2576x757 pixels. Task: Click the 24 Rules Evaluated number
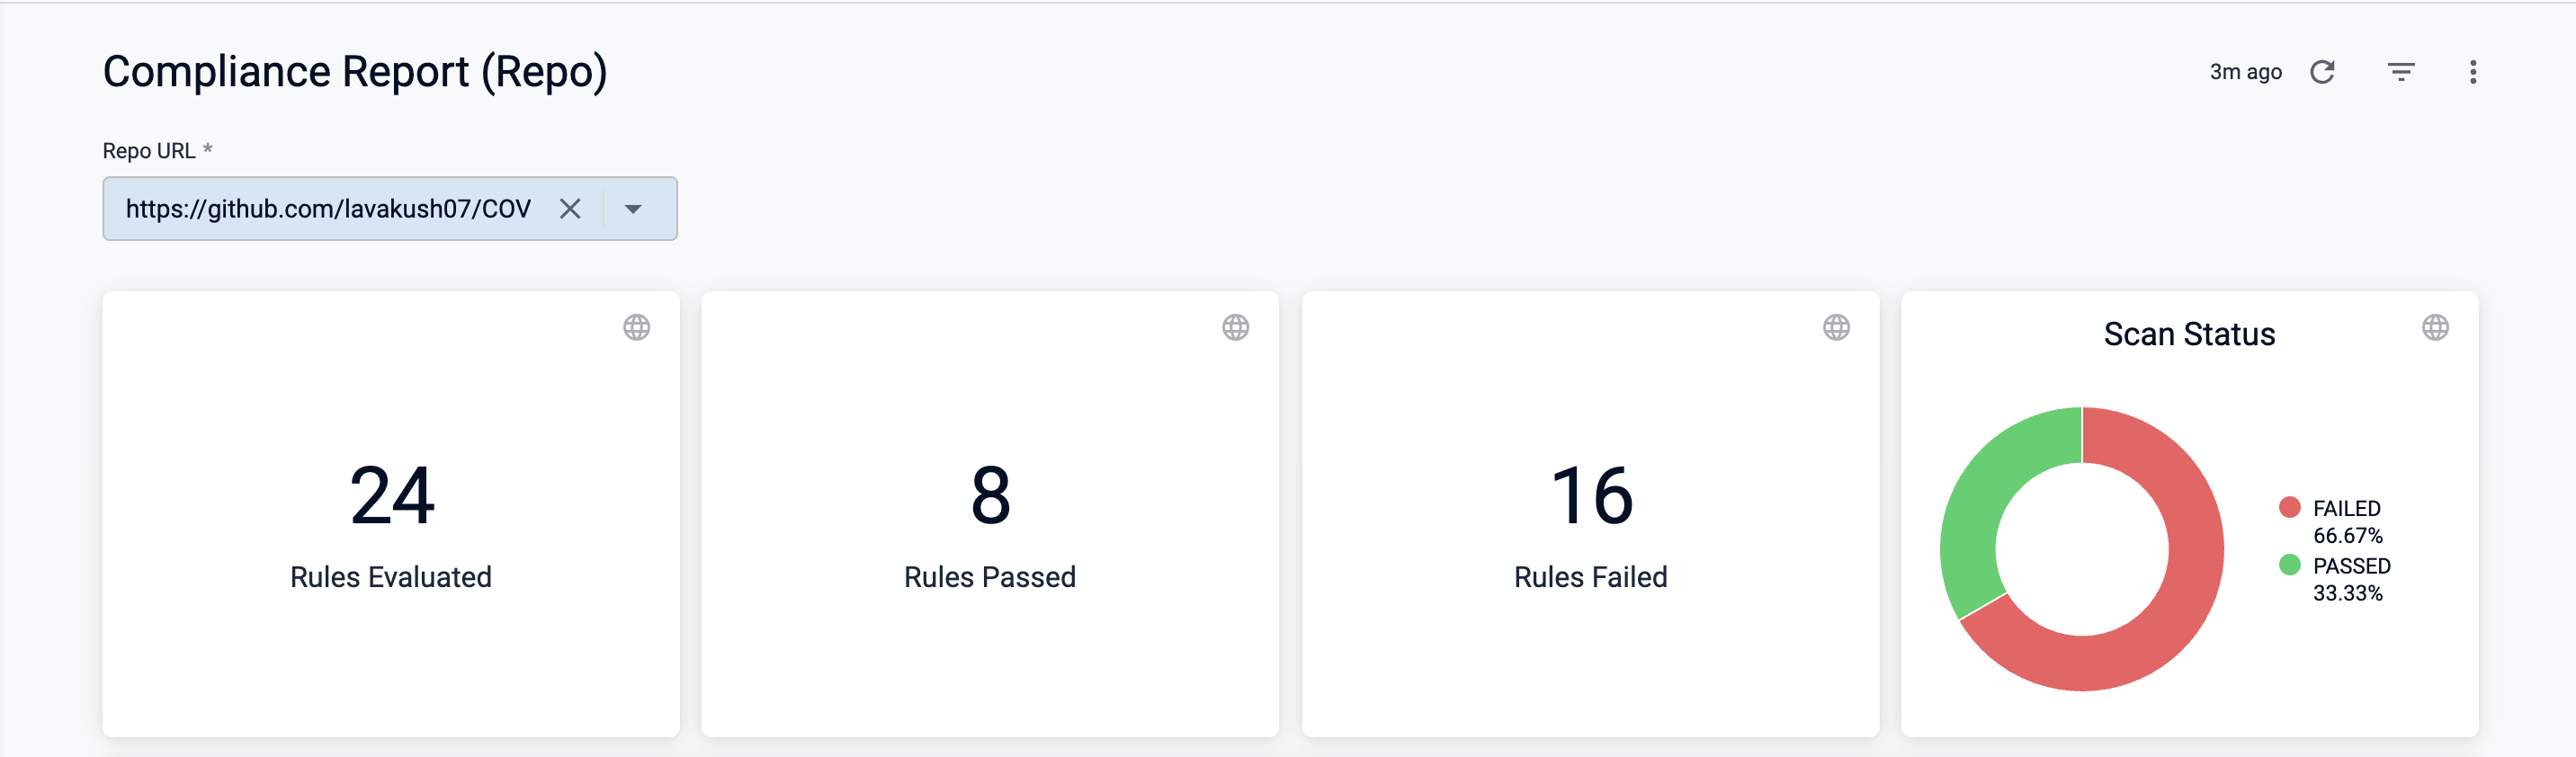pyautogui.click(x=391, y=496)
